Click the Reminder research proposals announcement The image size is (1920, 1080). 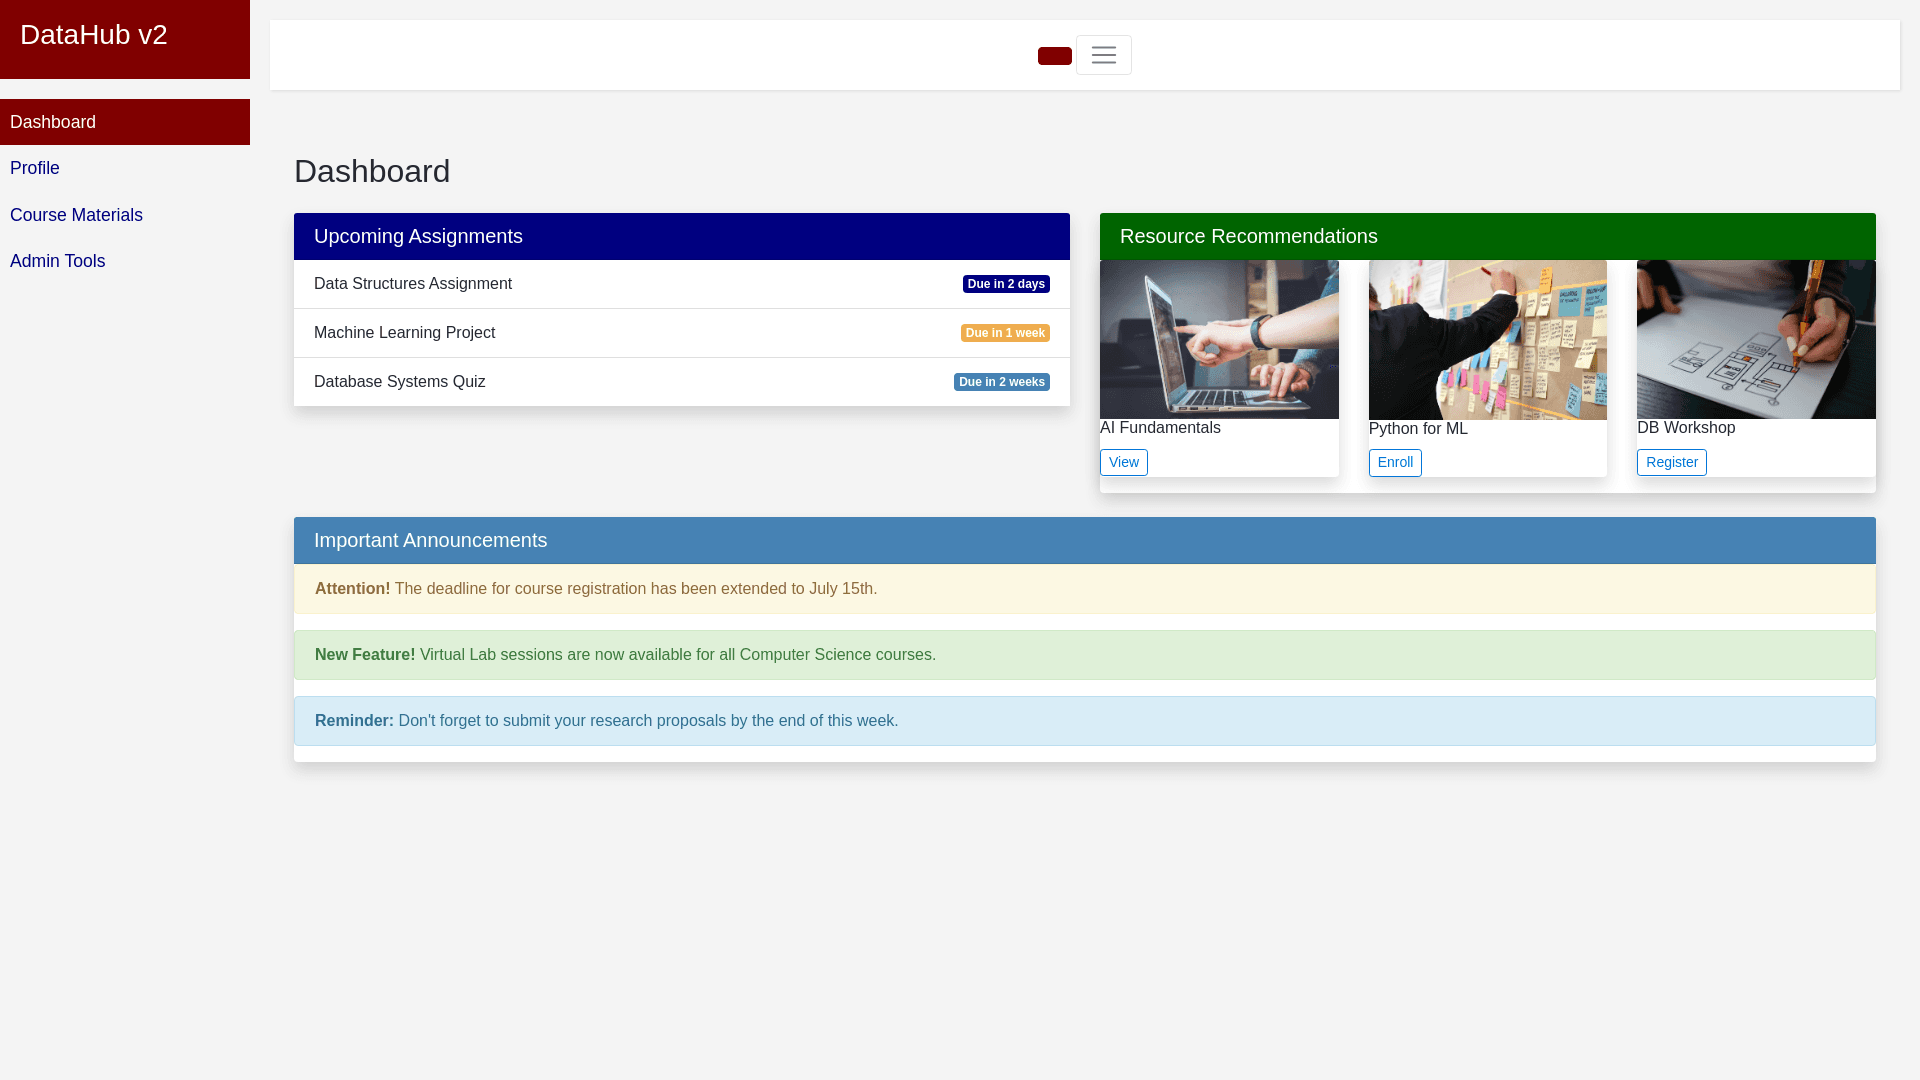pos(1084,721)
